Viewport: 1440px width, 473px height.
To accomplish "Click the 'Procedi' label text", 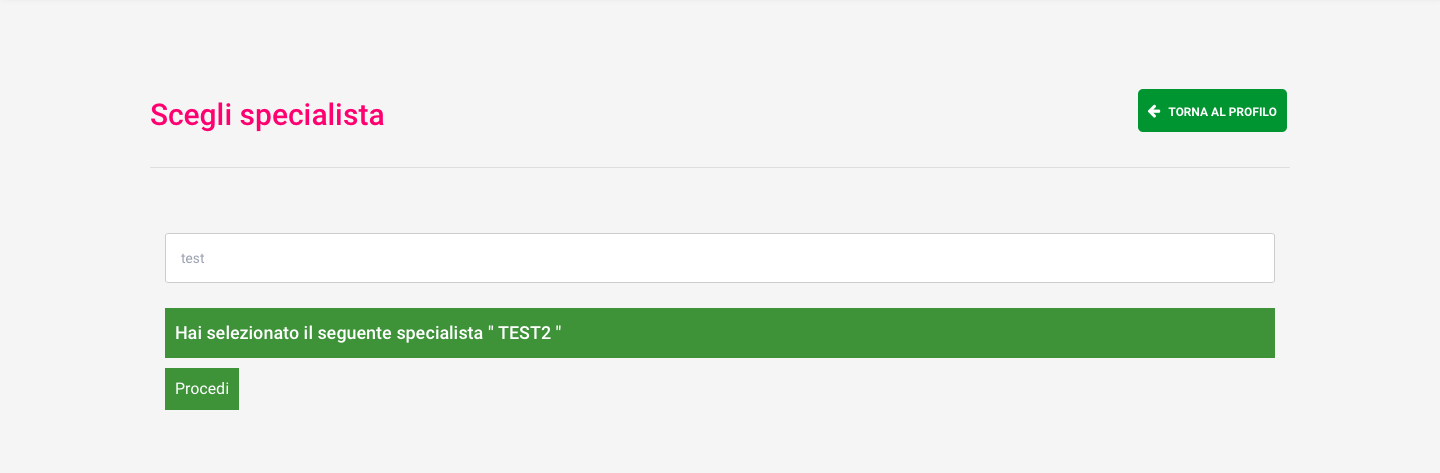I will (202, 389).
